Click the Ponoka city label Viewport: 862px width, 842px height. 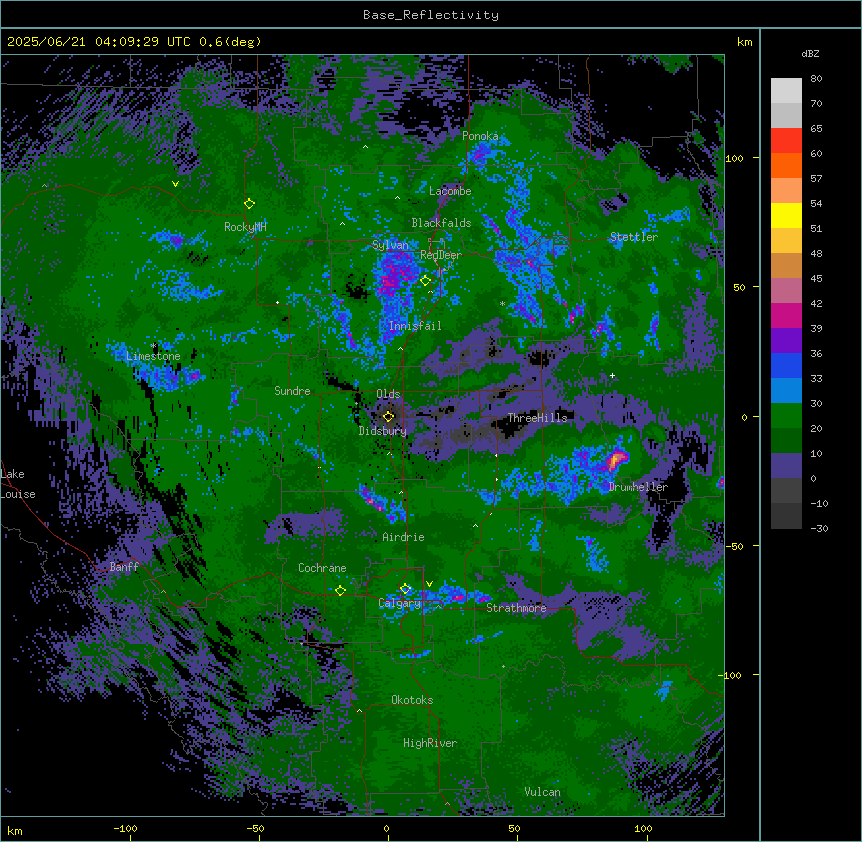coord(480,136)
